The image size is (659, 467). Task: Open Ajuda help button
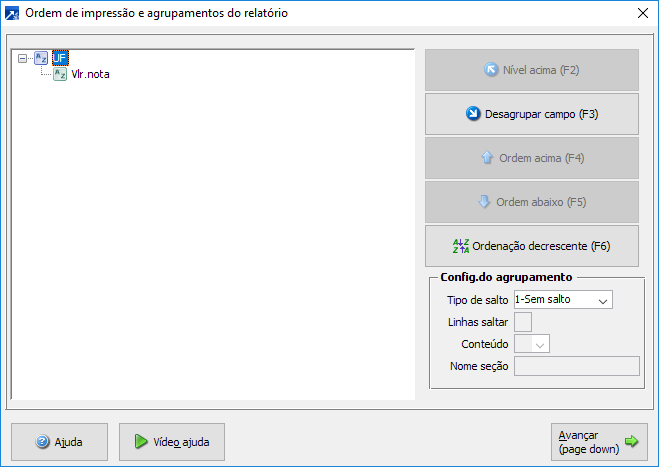59,442
